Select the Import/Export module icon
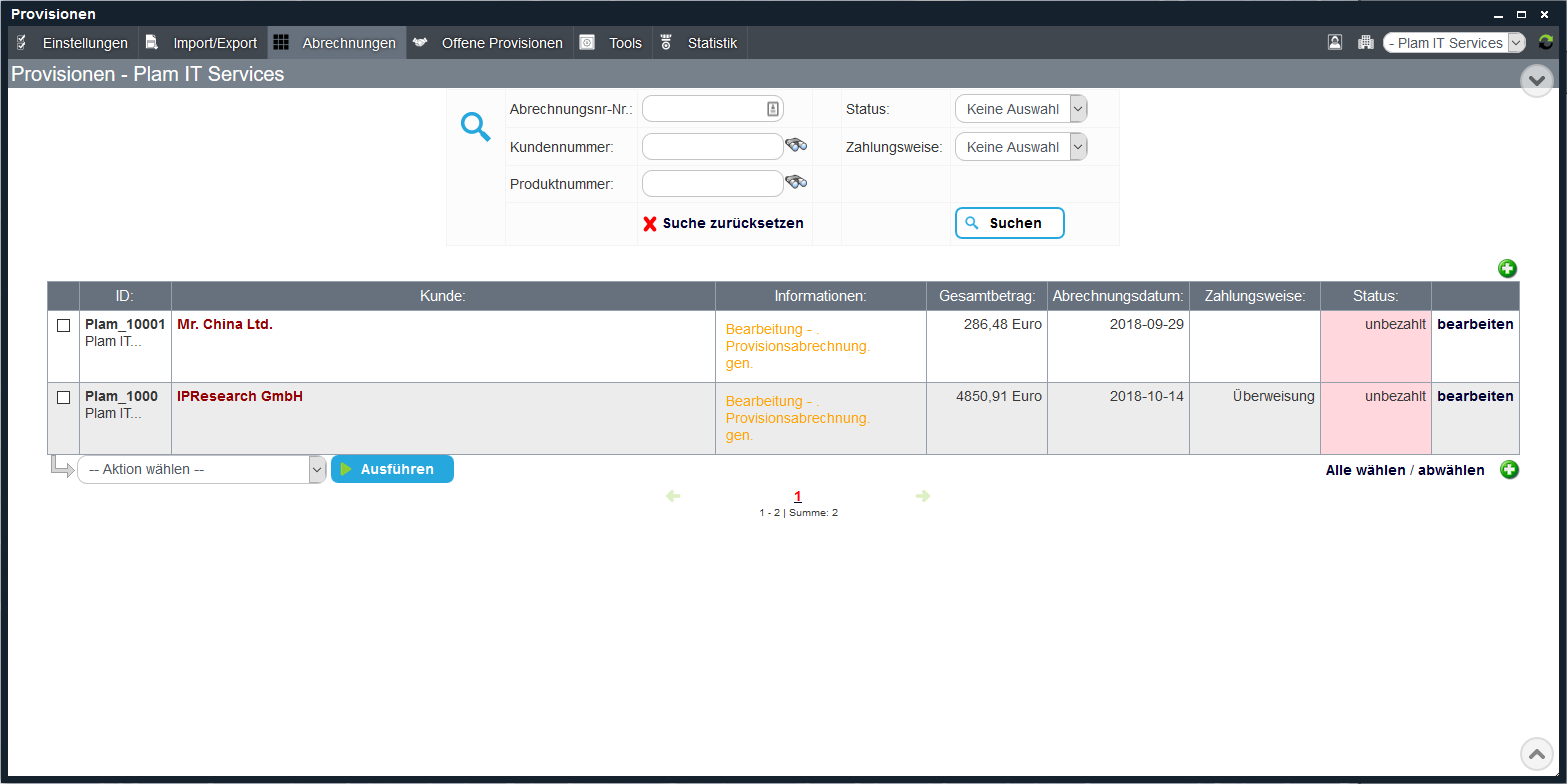This screenshot has height=784, width=1567. pos(150,42)
